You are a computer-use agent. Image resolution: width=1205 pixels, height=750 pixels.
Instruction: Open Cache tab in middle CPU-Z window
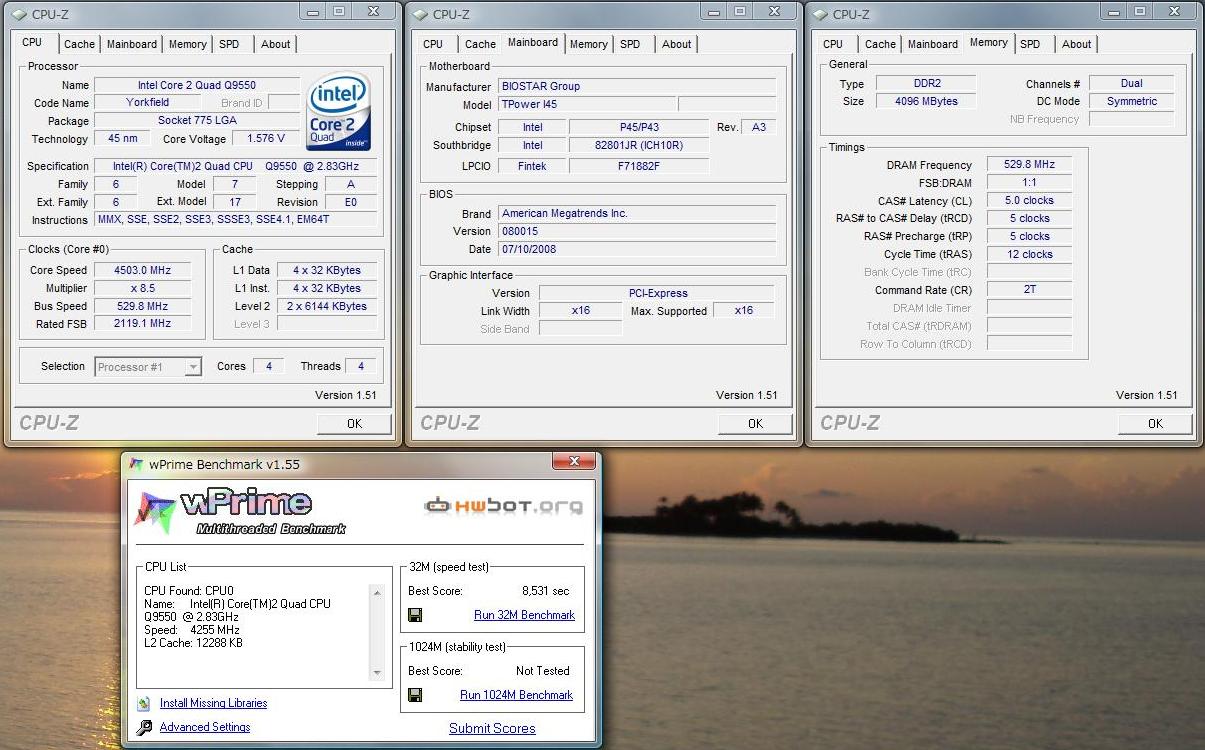[x=480, y=44]
